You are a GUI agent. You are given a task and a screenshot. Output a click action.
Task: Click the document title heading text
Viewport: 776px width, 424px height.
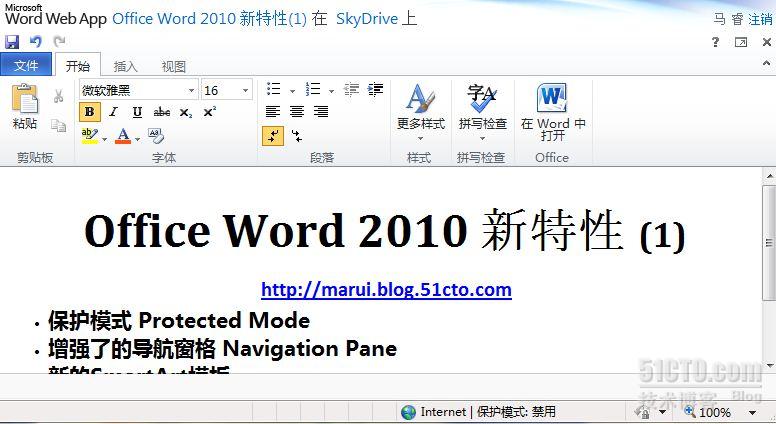[385, 231]
